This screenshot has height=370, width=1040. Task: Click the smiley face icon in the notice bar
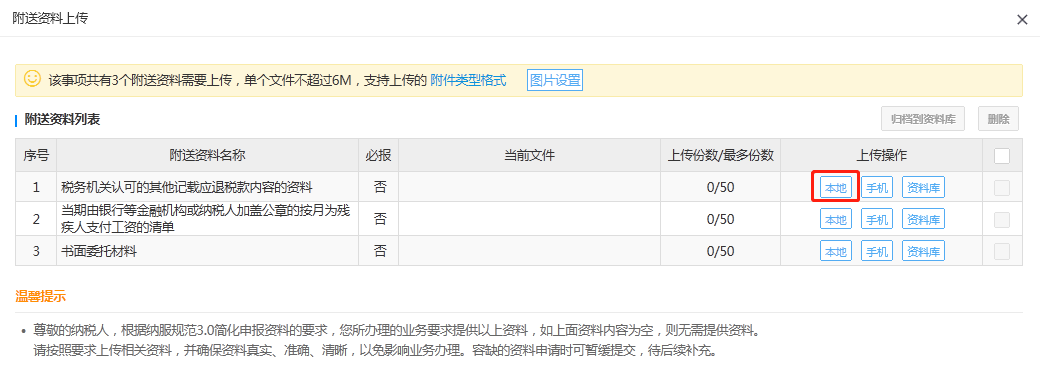[x=32, y=79]
